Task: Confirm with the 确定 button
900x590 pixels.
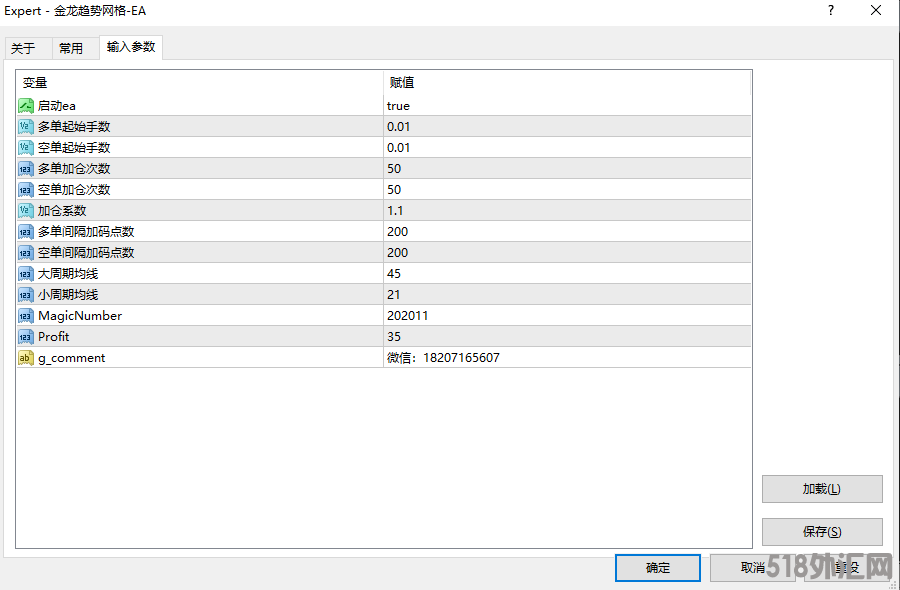Action: click(658, 568)
